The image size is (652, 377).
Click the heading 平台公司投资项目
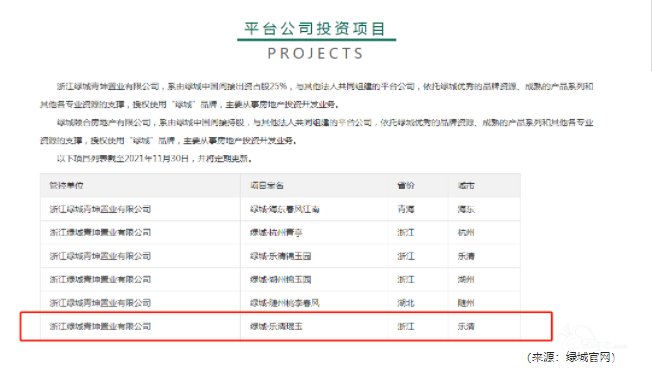[315, 29]
